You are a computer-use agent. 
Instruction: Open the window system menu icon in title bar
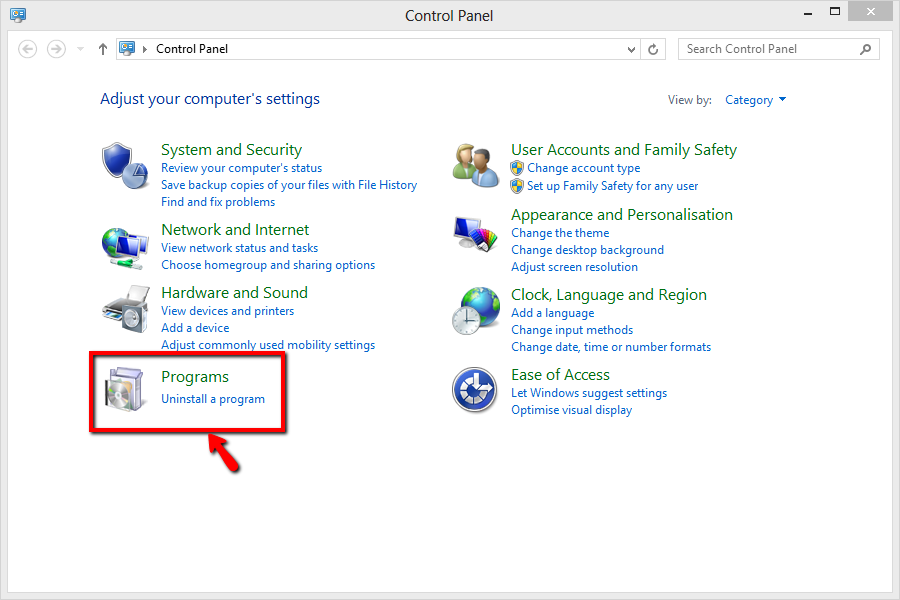(18, 15)
